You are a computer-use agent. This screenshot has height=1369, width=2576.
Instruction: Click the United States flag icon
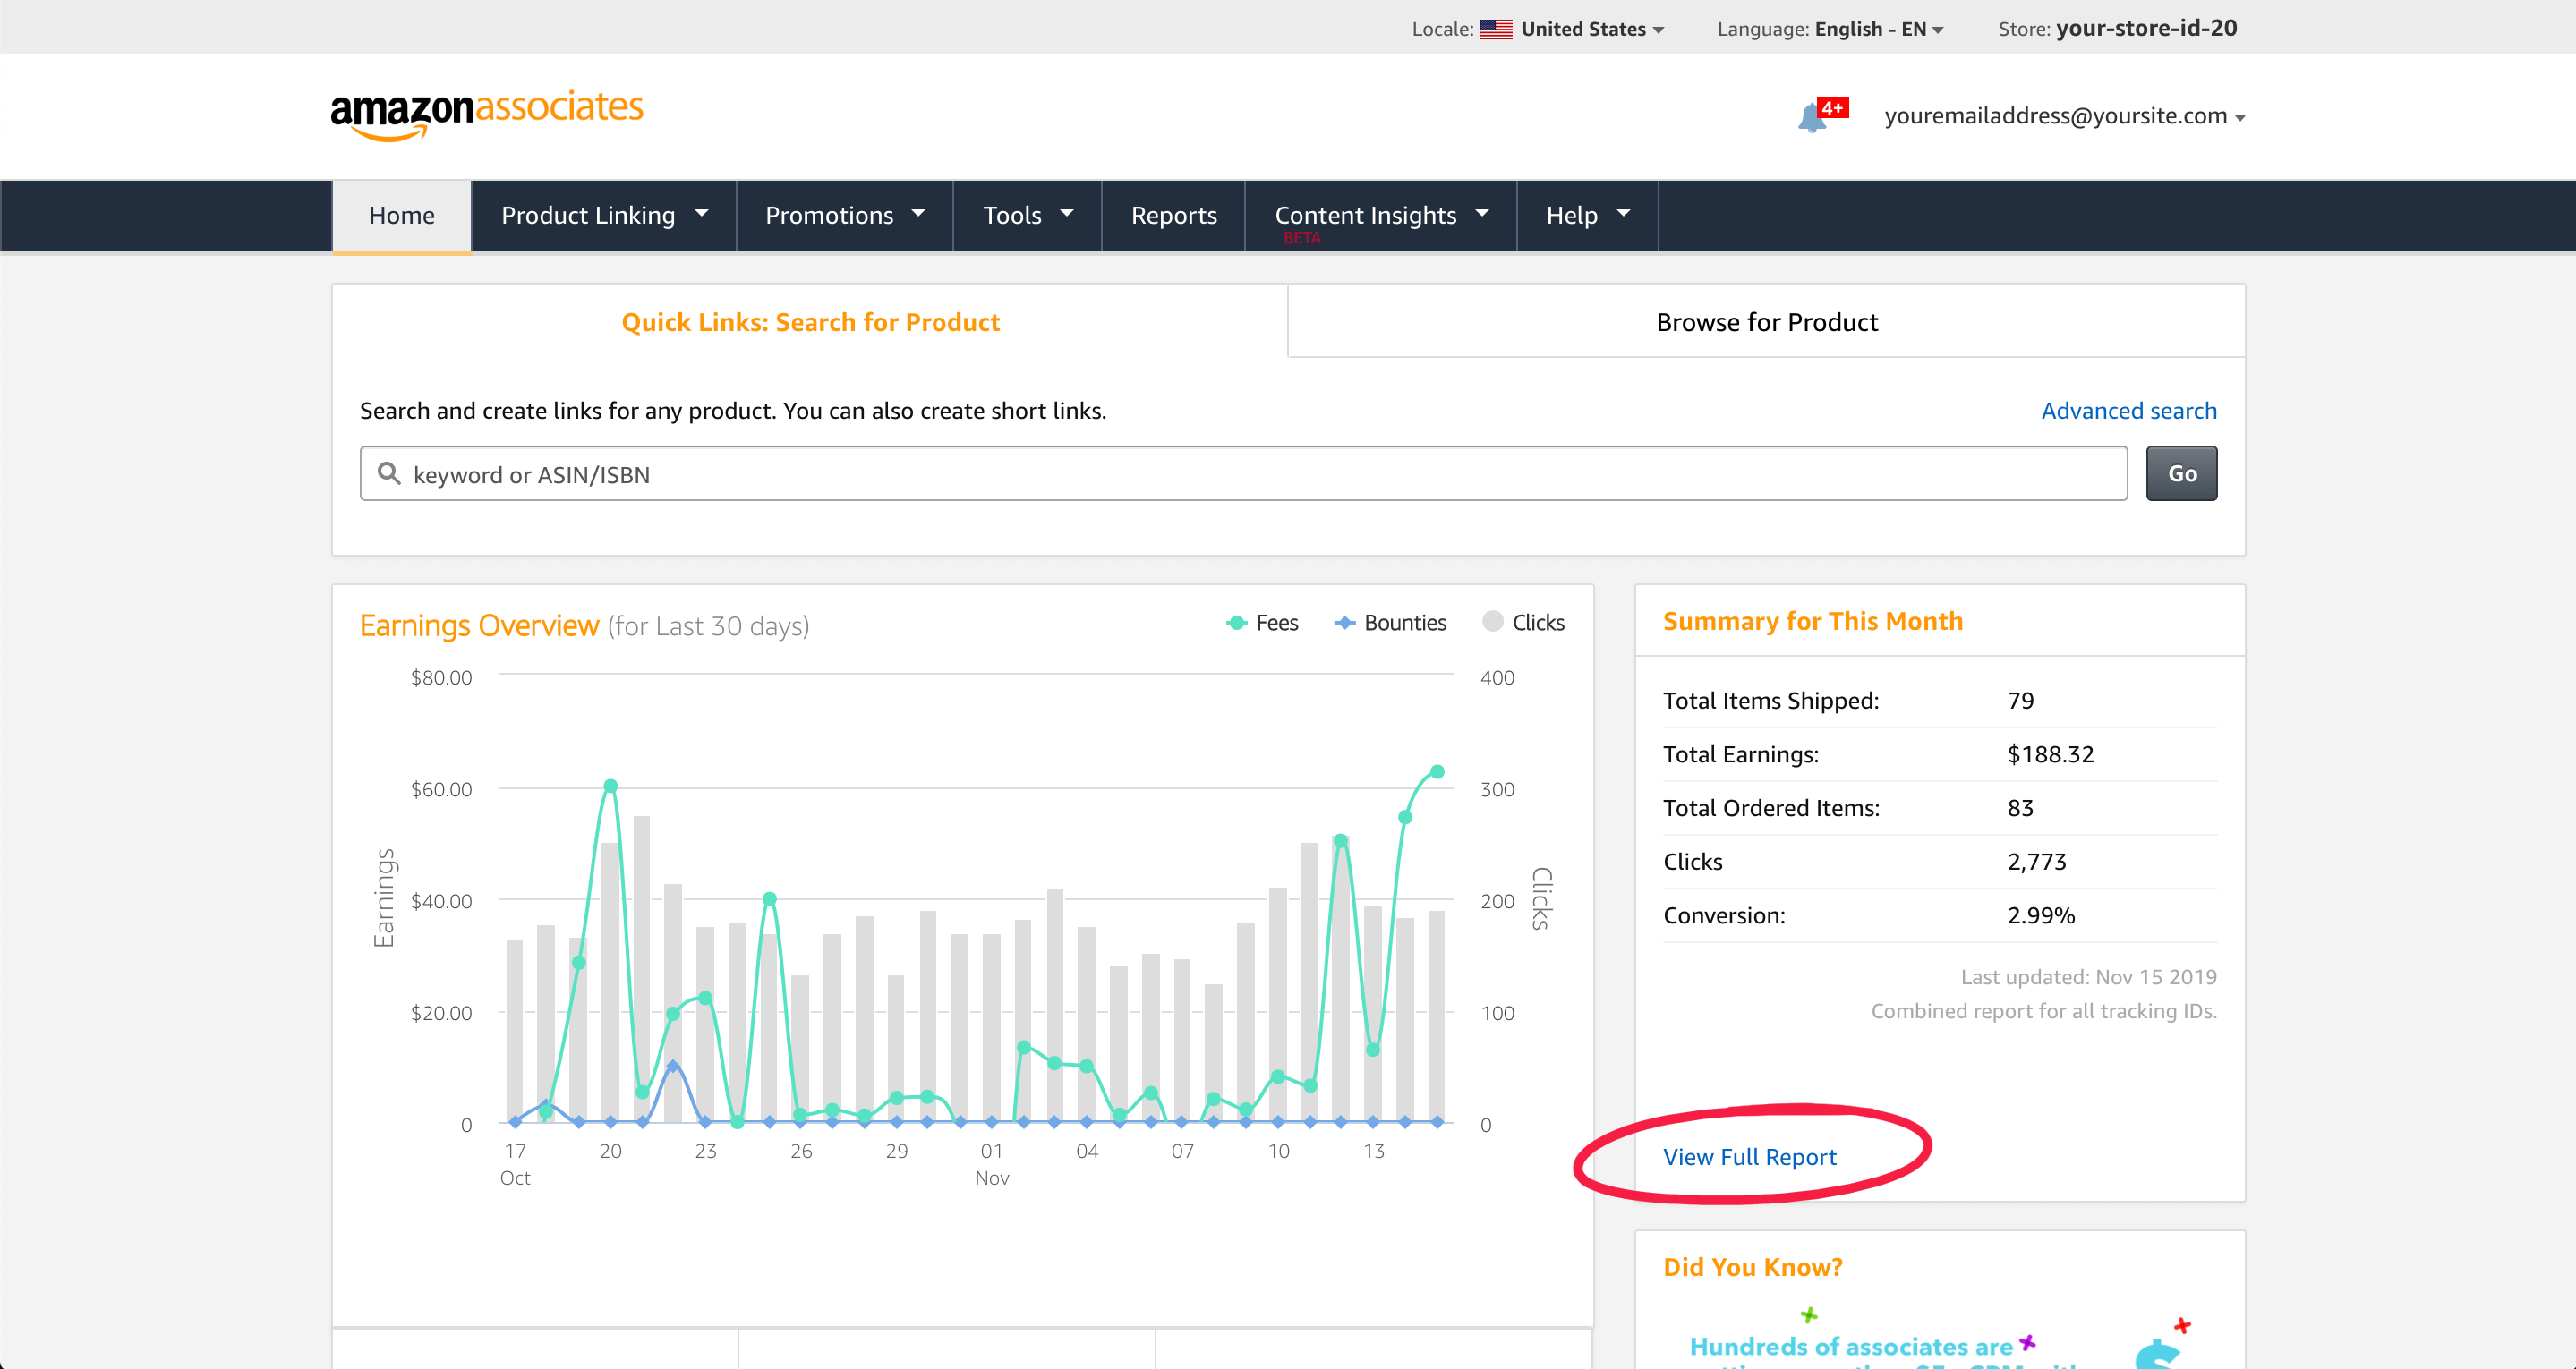(1496, 29)
